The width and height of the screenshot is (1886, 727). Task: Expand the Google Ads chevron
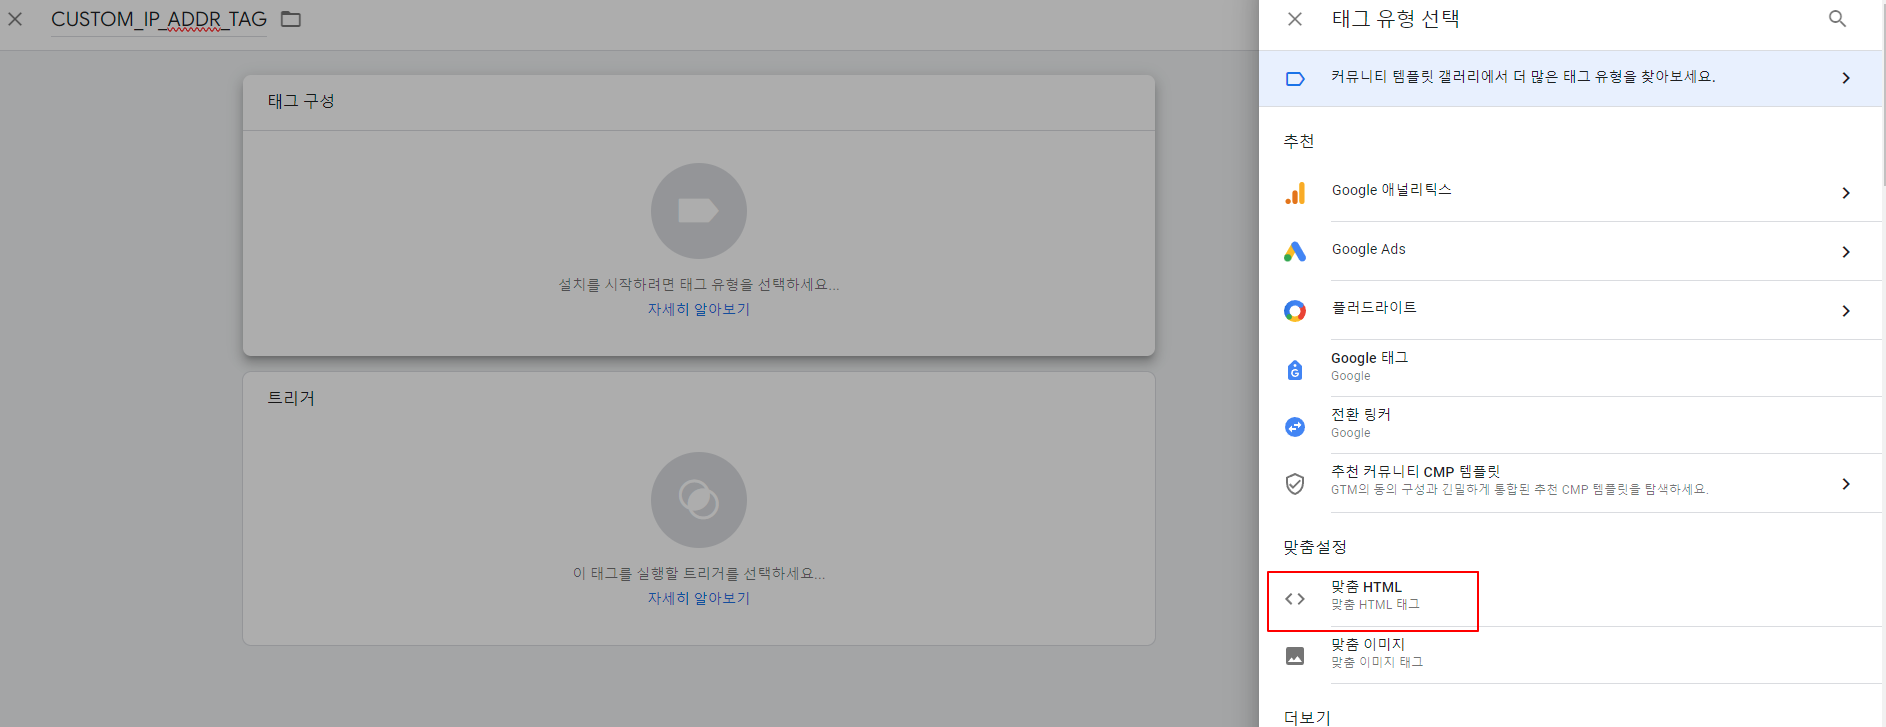pos(1846,252)
